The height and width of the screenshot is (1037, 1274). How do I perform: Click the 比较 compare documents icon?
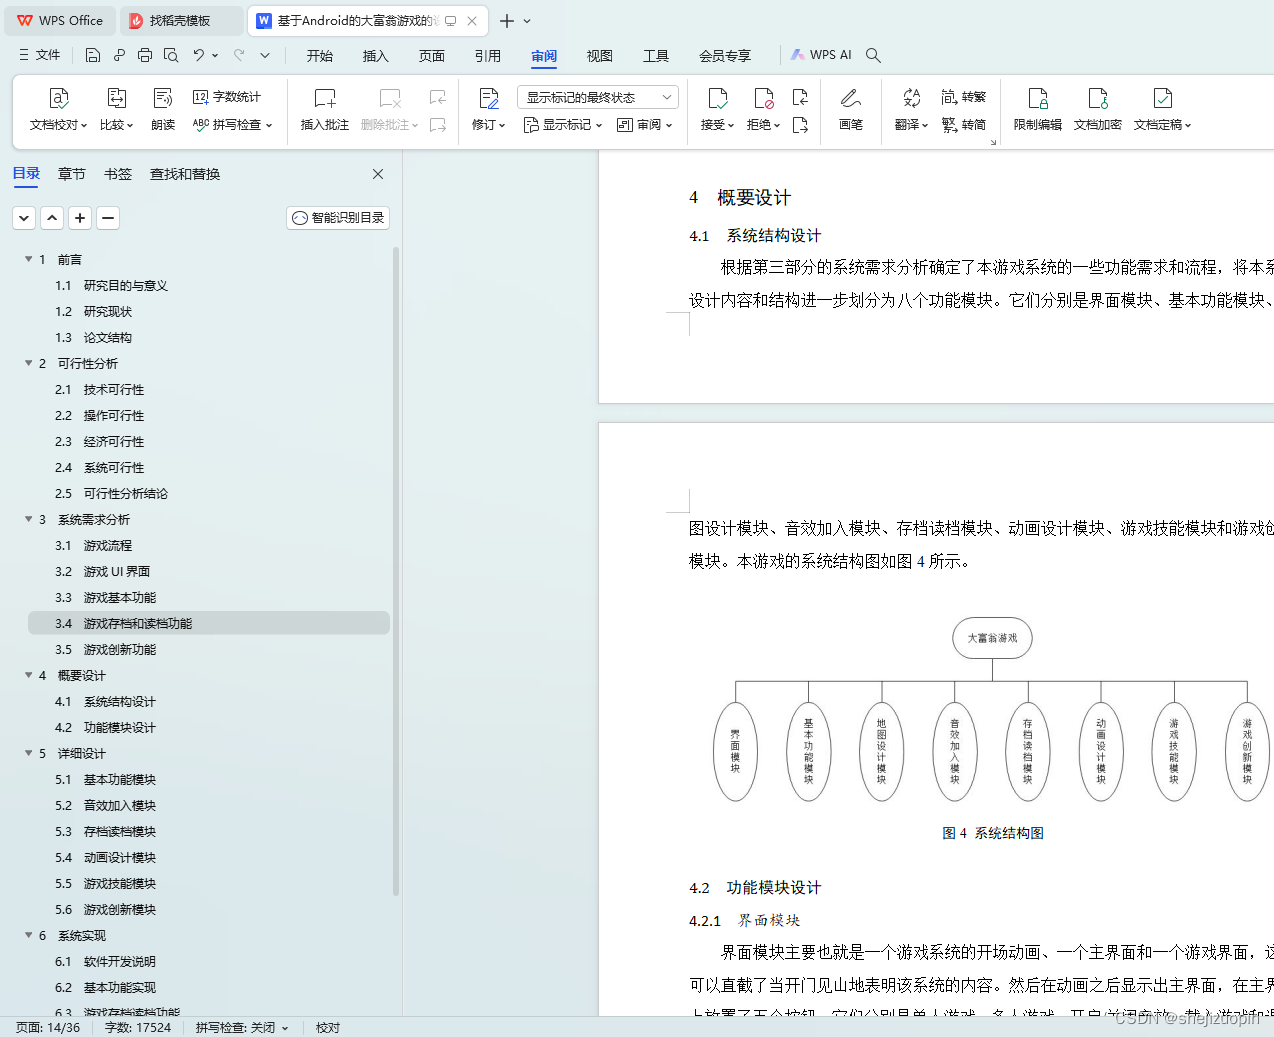pos(117,99)
